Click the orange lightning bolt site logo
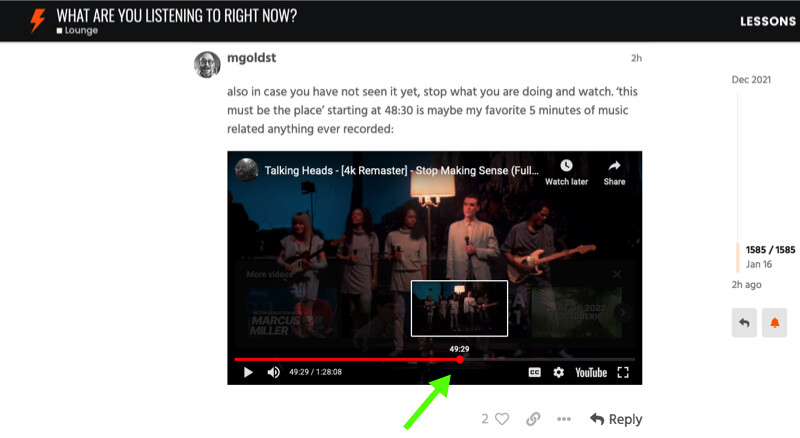This screenshot has height=438, width=800. [37, 20]
